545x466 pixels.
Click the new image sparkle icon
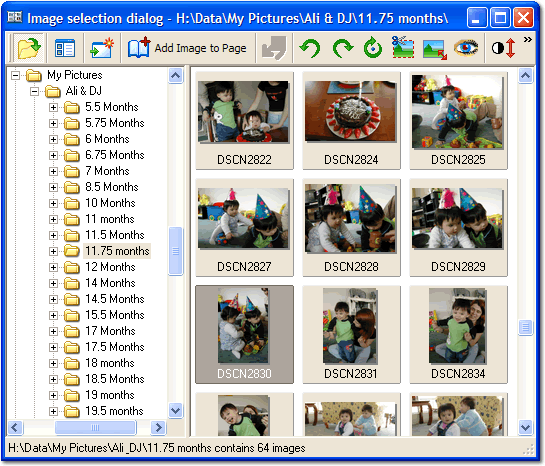click(101, 48)
